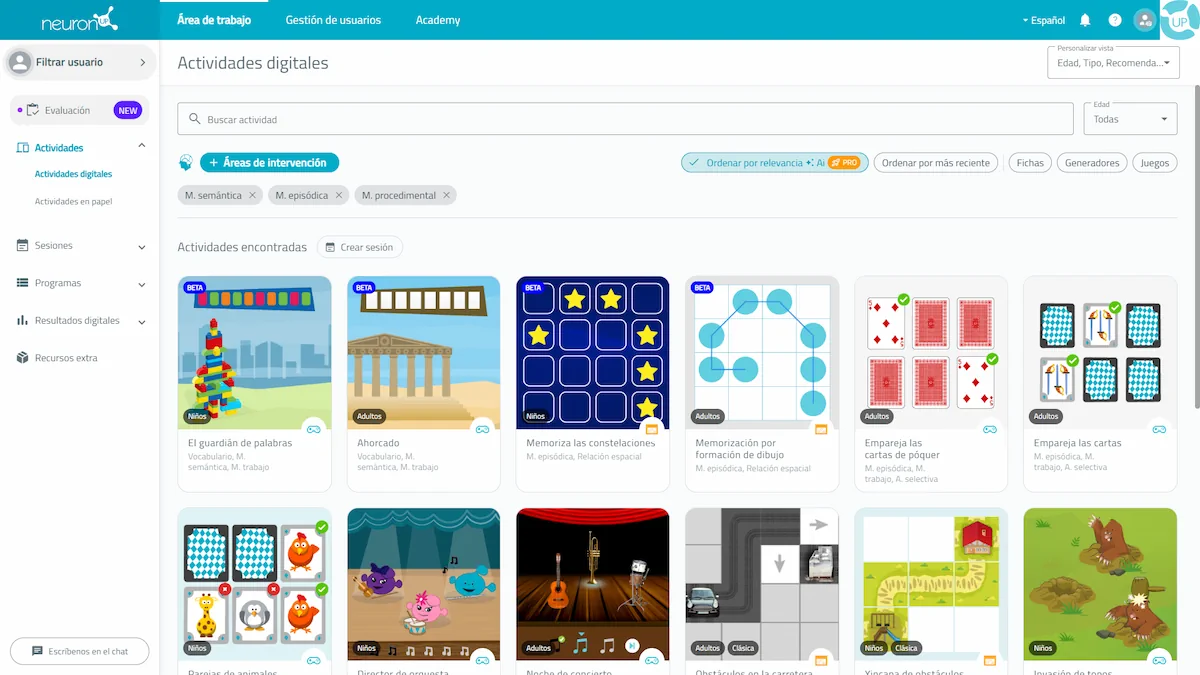Click gamepad icon on El guardián de palabras
1200x675 pixels.
[314, 429]
